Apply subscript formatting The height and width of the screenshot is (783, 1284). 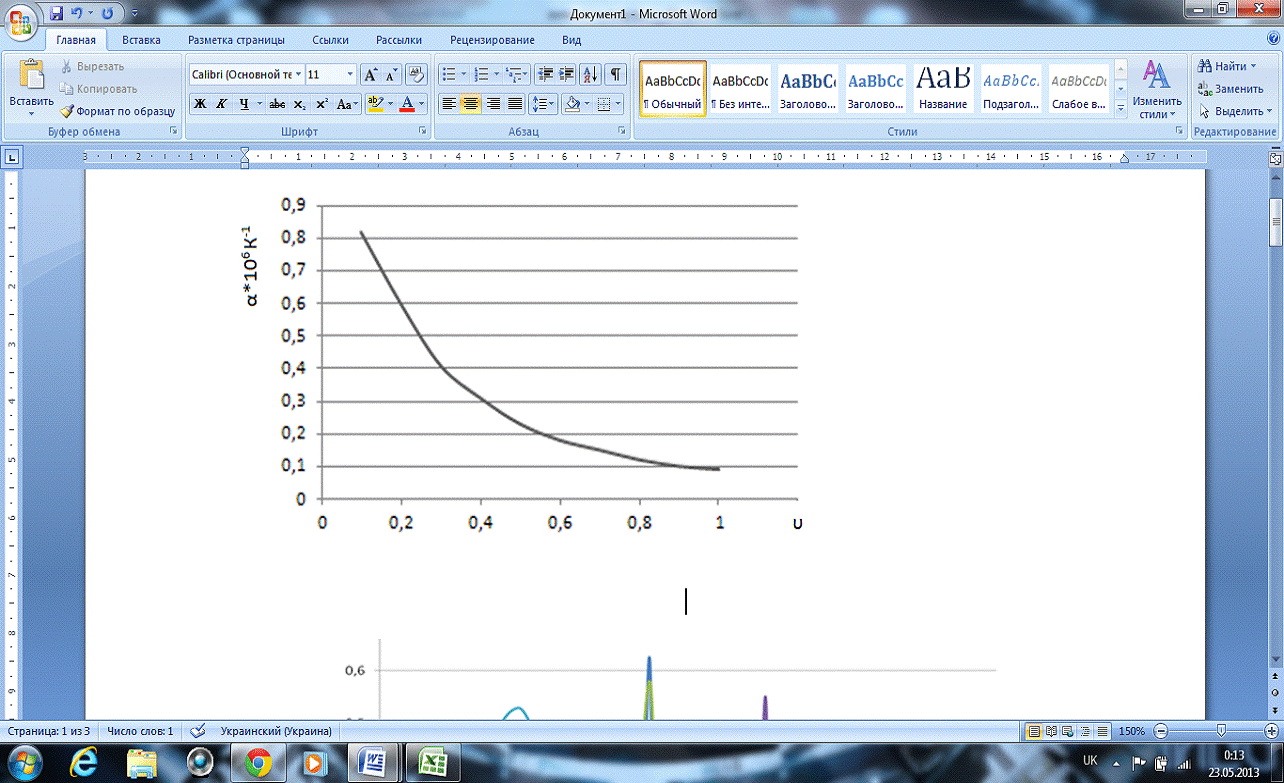click(299, 104)
